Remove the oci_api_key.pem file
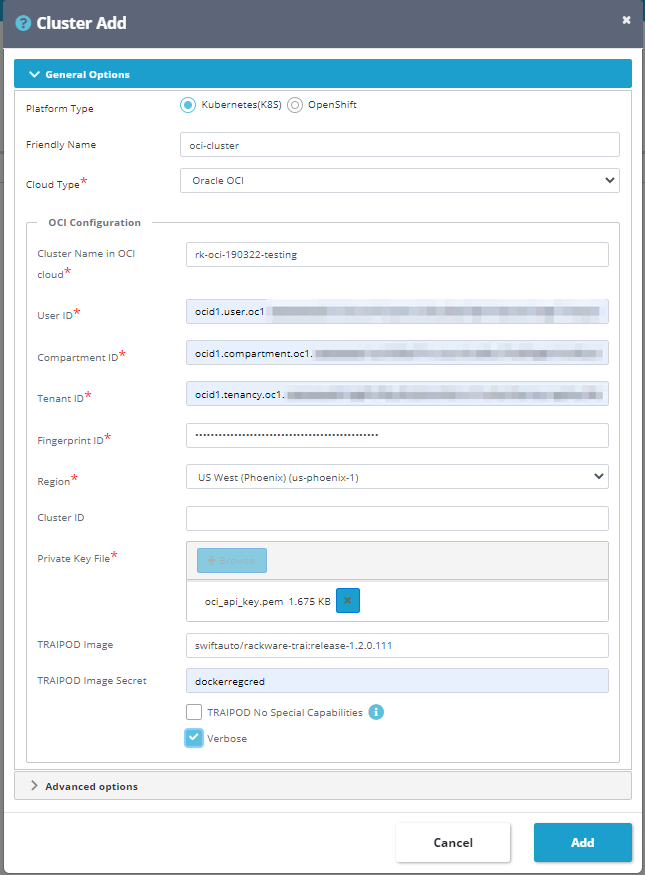Screen dimensions: 645x875 (x=348, y=600)
